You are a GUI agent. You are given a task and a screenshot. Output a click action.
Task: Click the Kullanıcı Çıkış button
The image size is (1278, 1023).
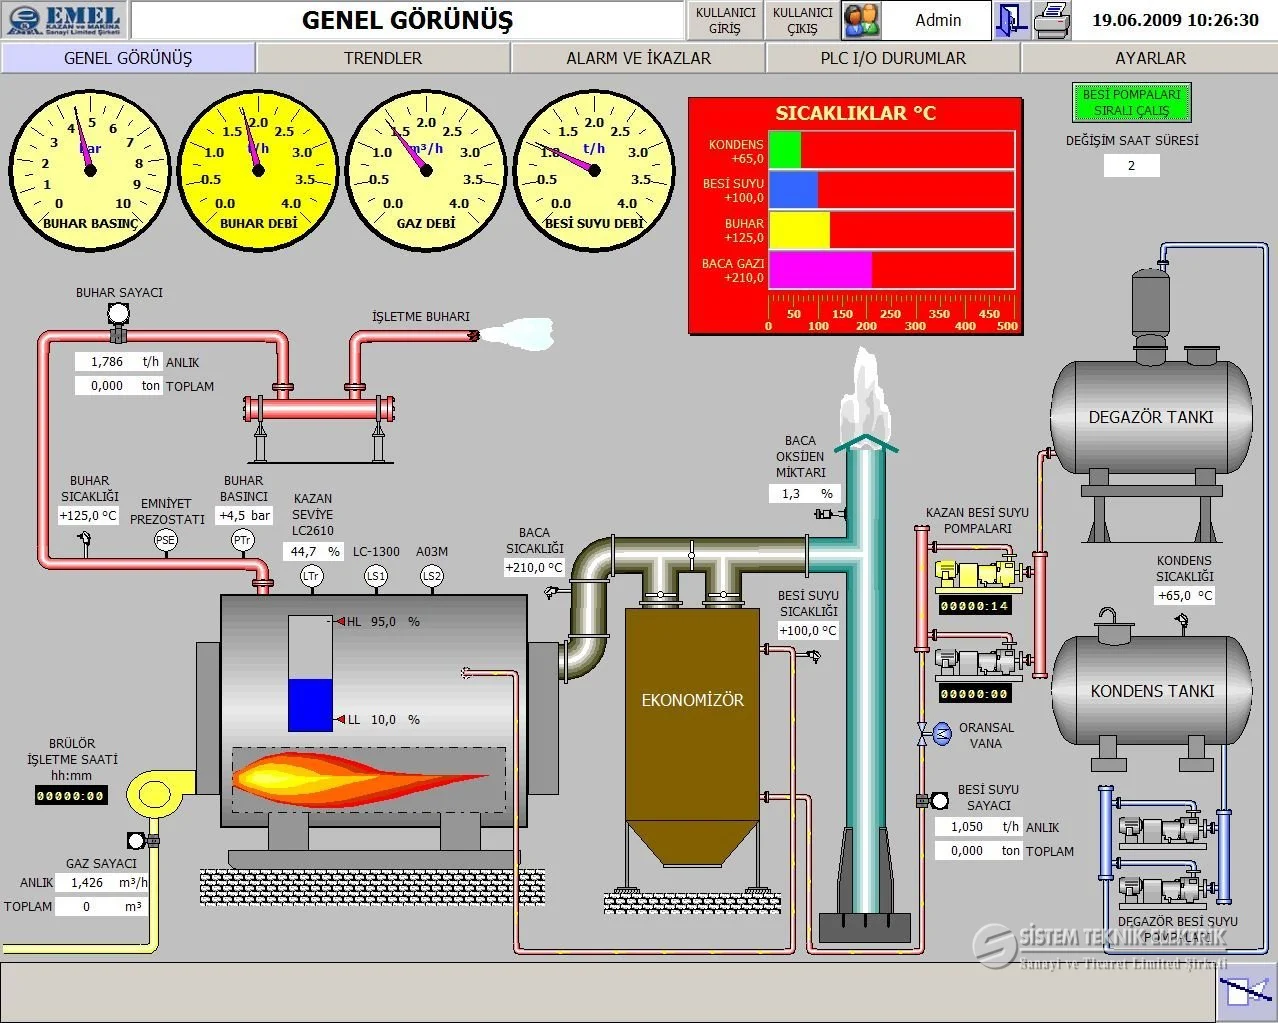[x=802, y=20]
